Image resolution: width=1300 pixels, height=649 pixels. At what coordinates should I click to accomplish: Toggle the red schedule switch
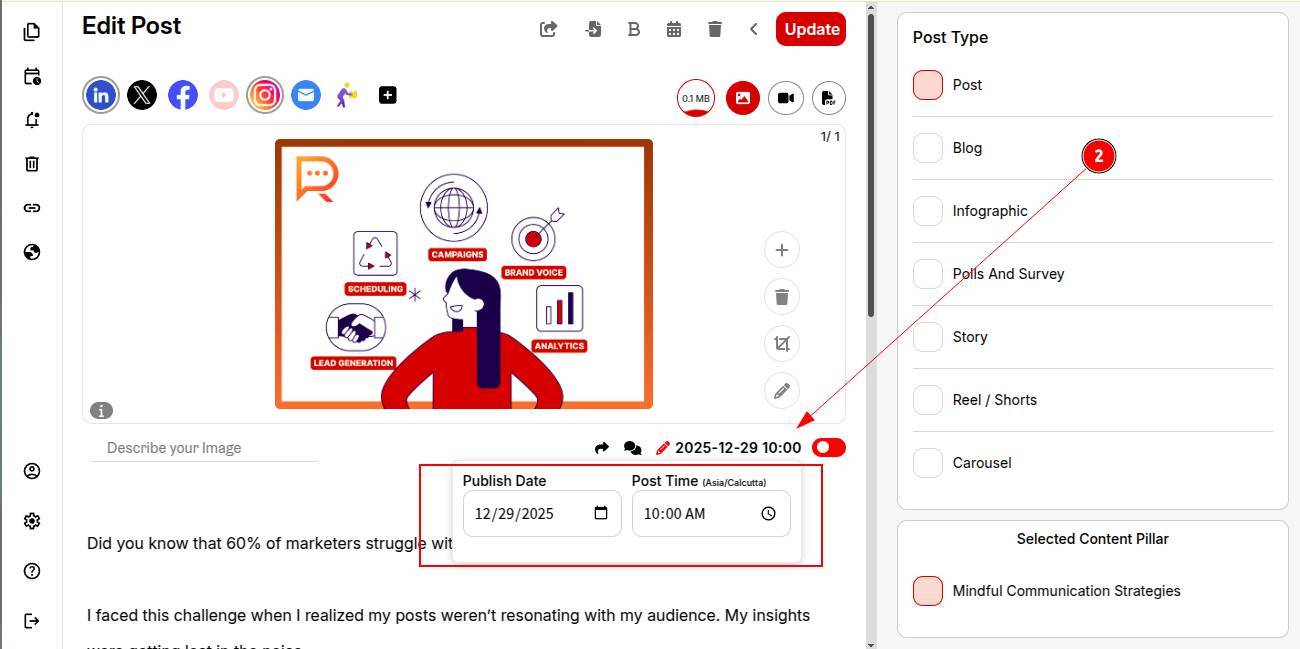point(829,447)
